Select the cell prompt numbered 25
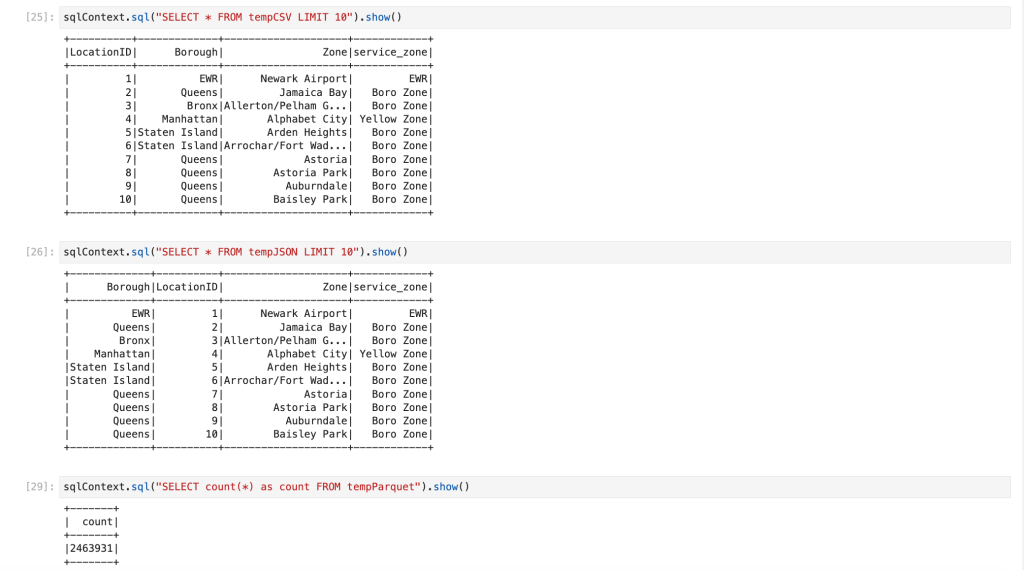The image size is (1024, 570). coord(40,18)
